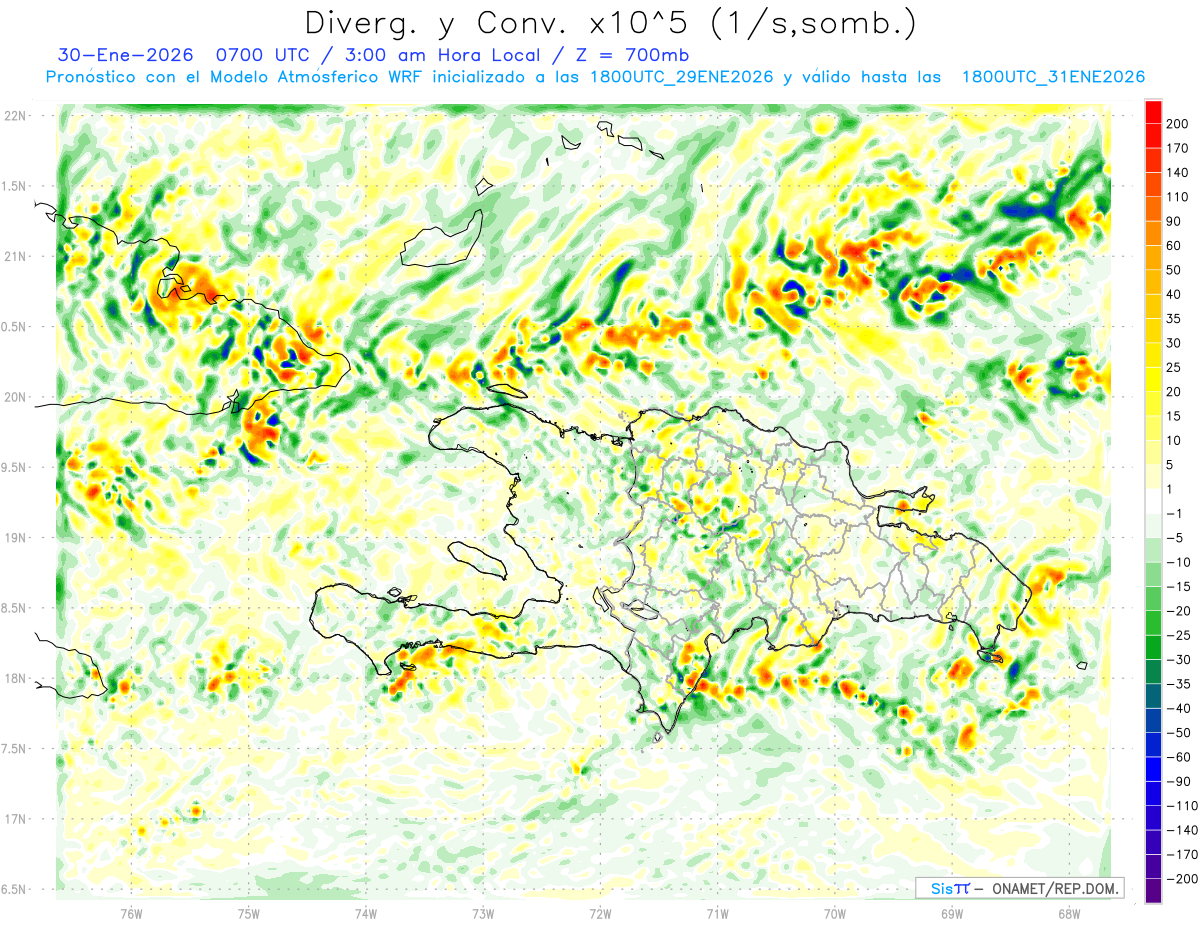Click the colorbar value '-35'
The width and height of the screenshot is (1200, 927).
pyautogui.click(x=1179, y=685)
